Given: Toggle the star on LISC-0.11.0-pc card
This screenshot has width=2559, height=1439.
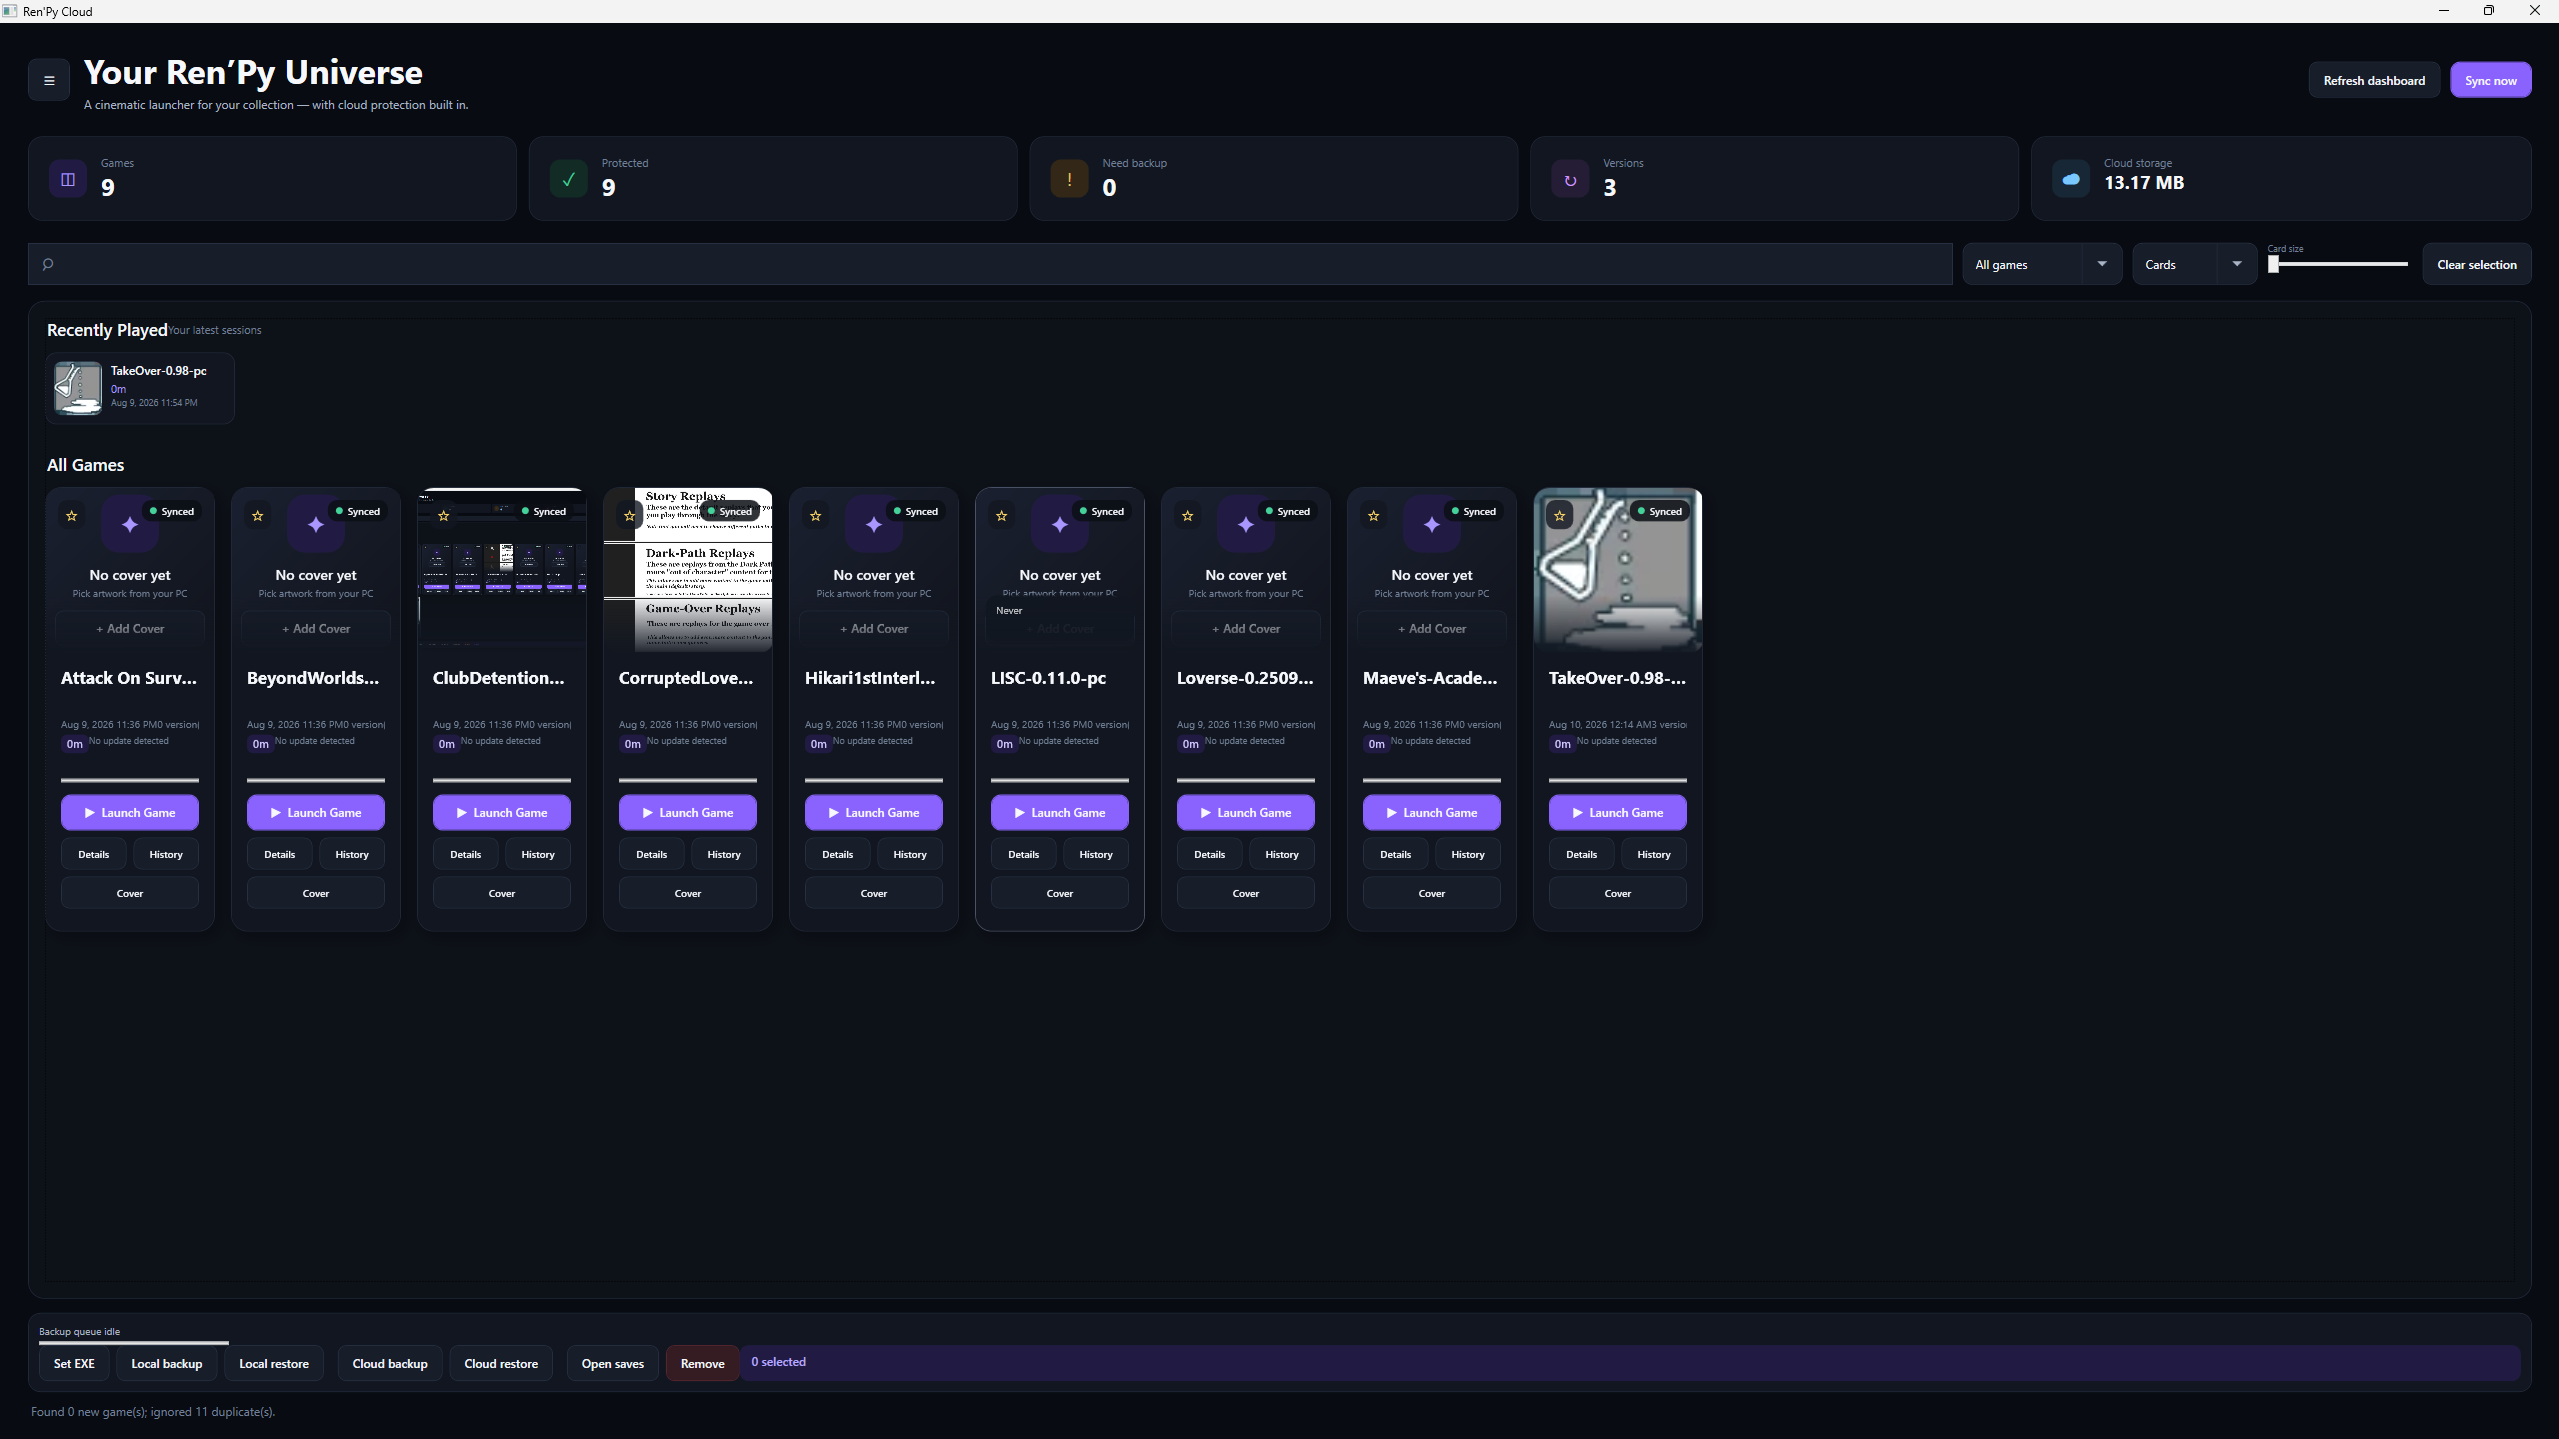Looking at the screenshot, I should pos(1002,516).
